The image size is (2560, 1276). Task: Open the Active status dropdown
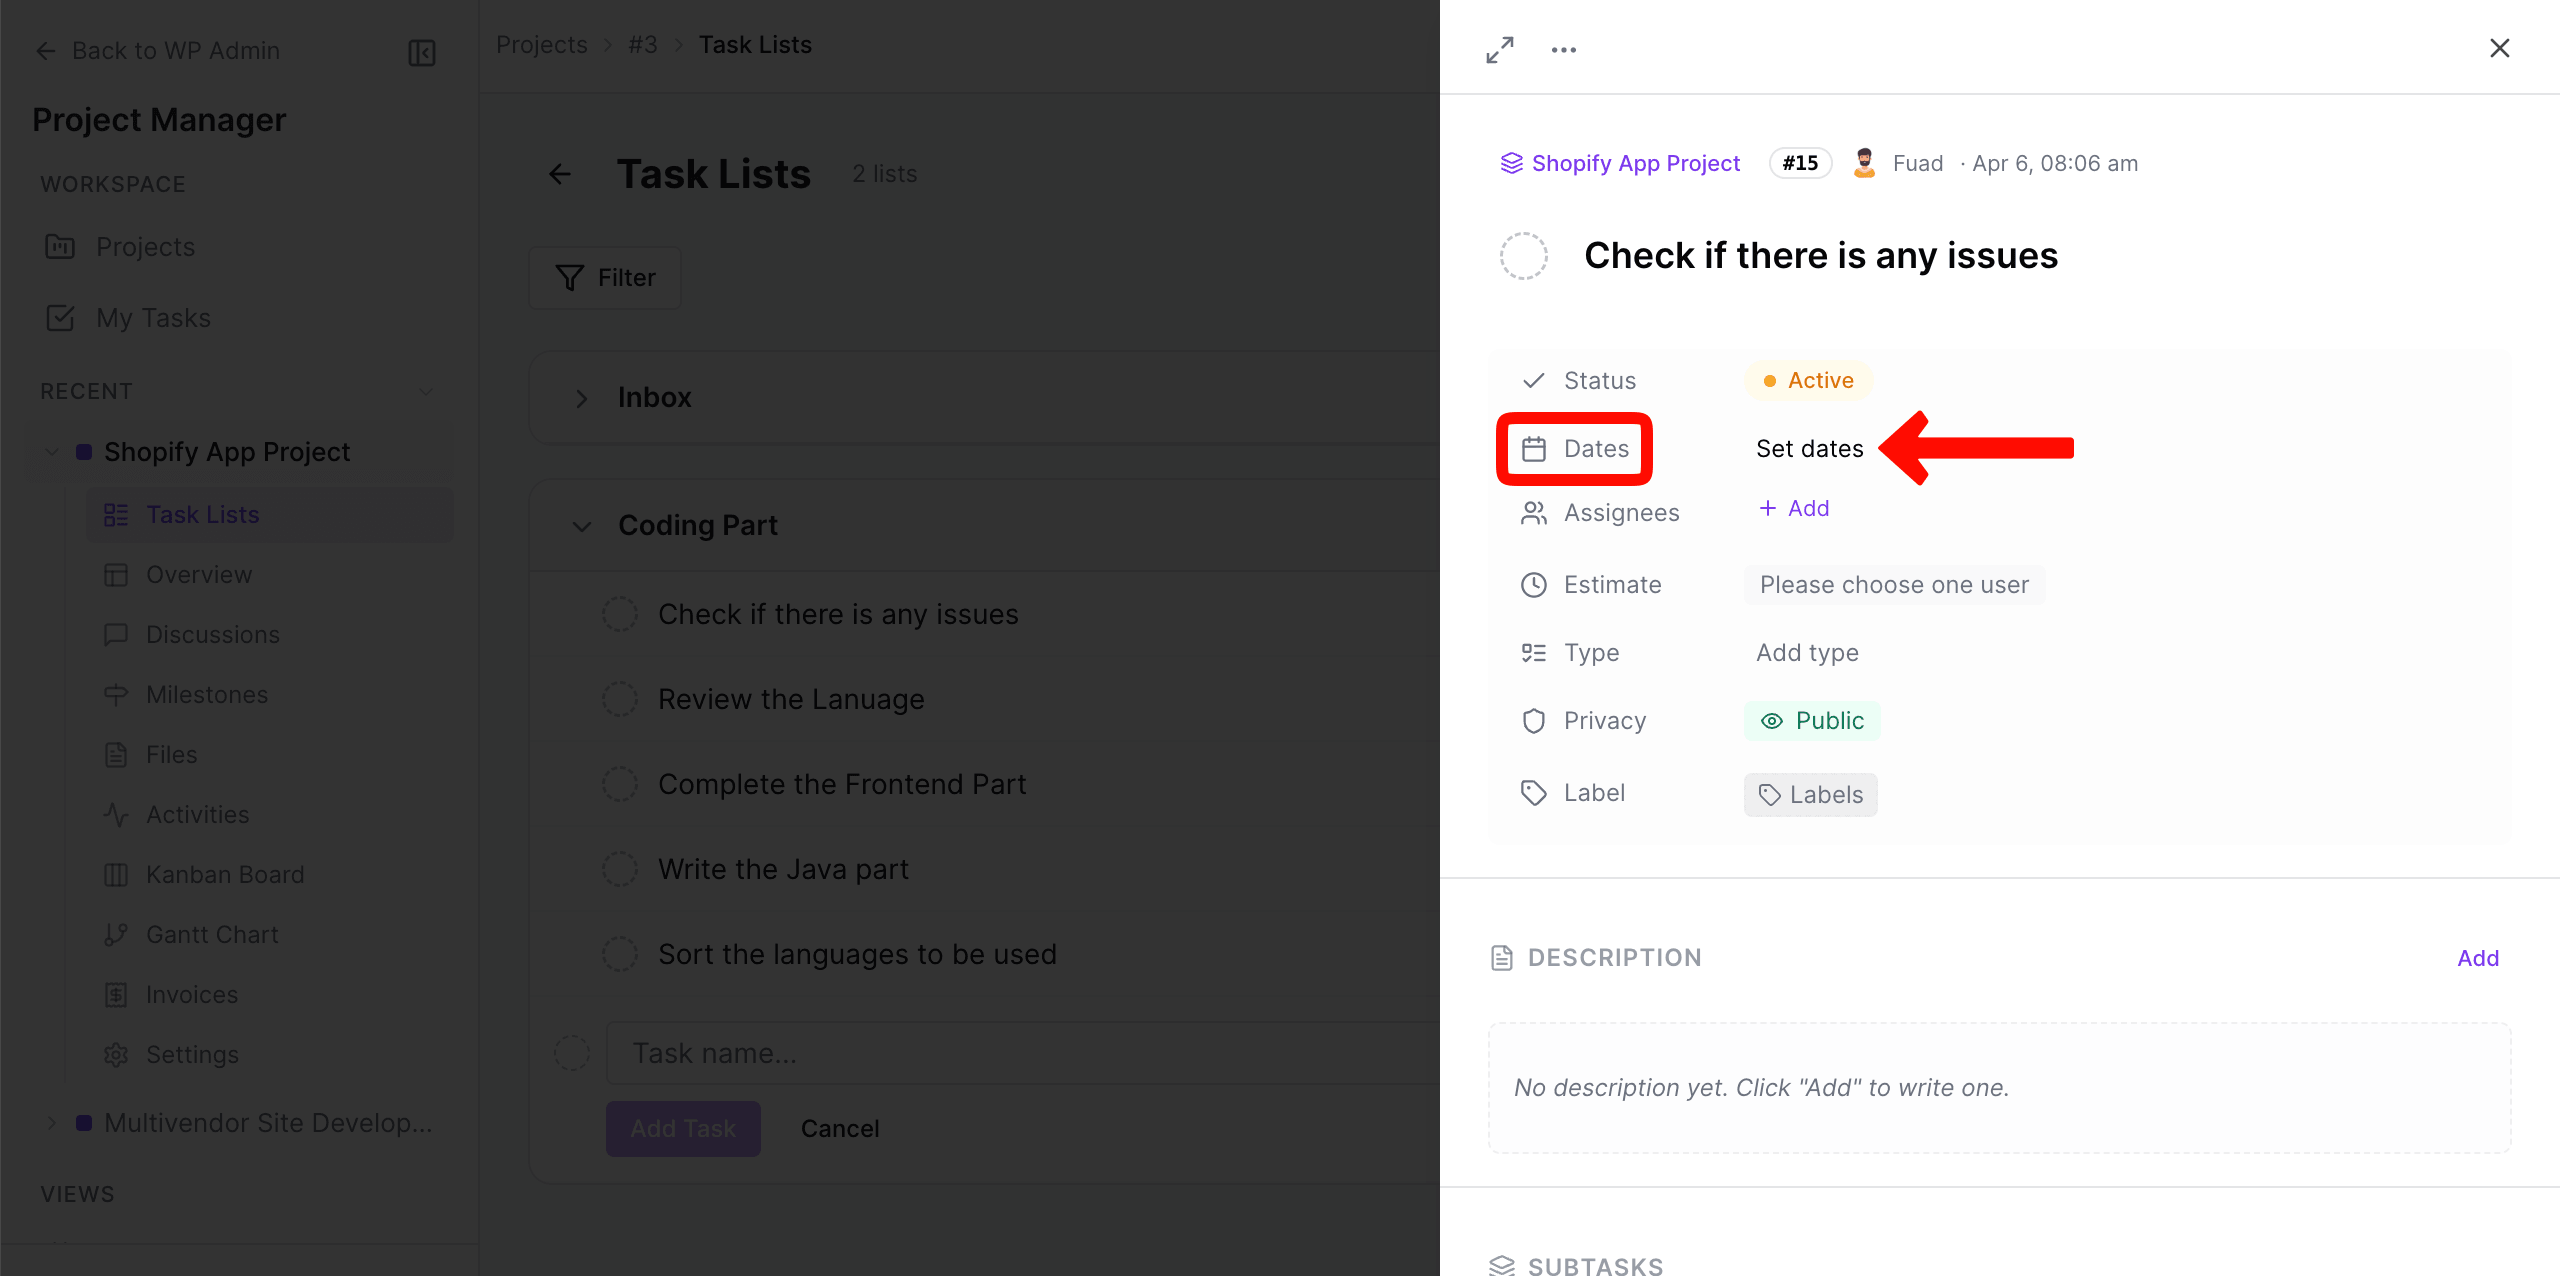pyautogui.click(x=1808, y=381)
